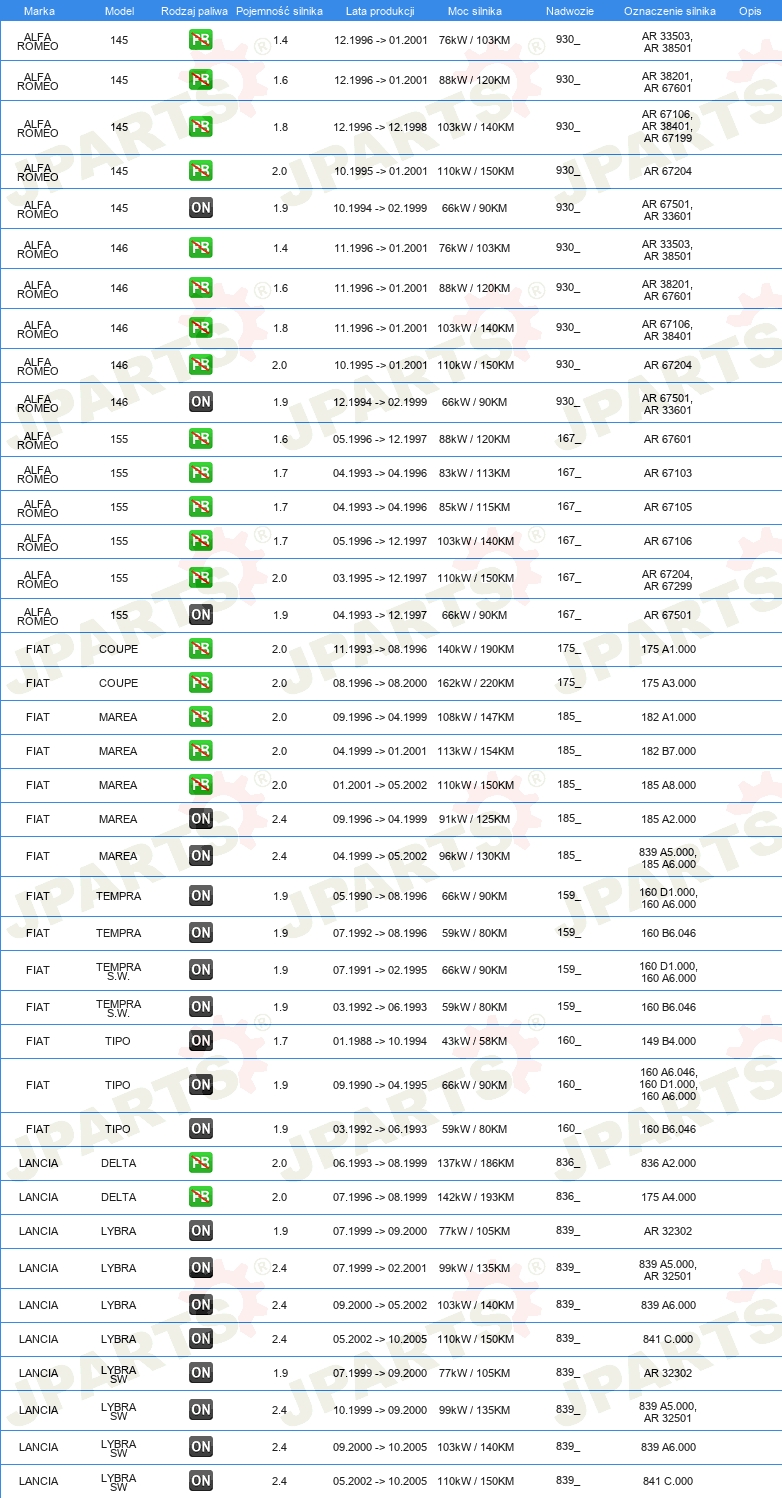
Task: Click the Nadwozie column header
Action: (x=569, y=11)
